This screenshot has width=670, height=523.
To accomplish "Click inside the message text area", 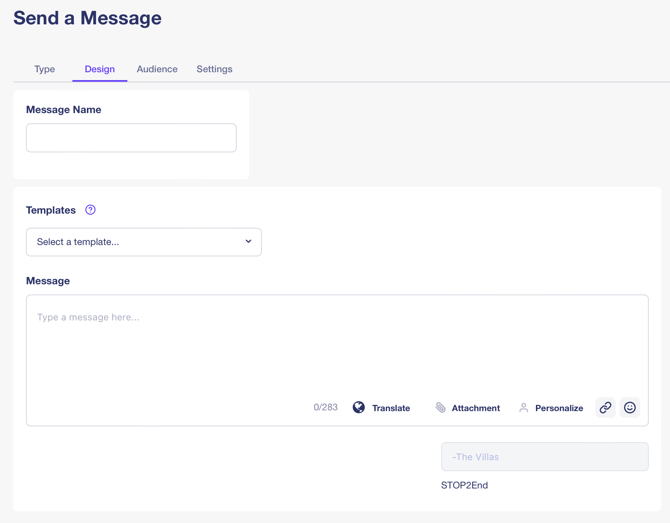I will coord(336,345).
